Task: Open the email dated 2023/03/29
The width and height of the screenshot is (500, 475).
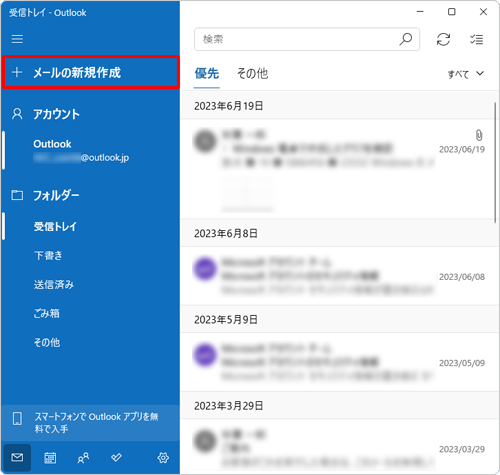Action: pos(339,447)
